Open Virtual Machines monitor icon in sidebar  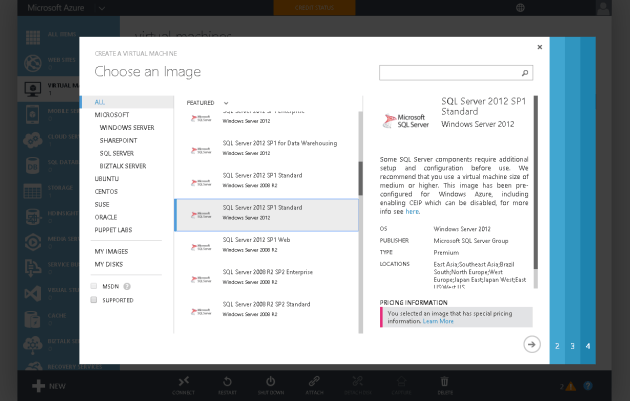33,89
